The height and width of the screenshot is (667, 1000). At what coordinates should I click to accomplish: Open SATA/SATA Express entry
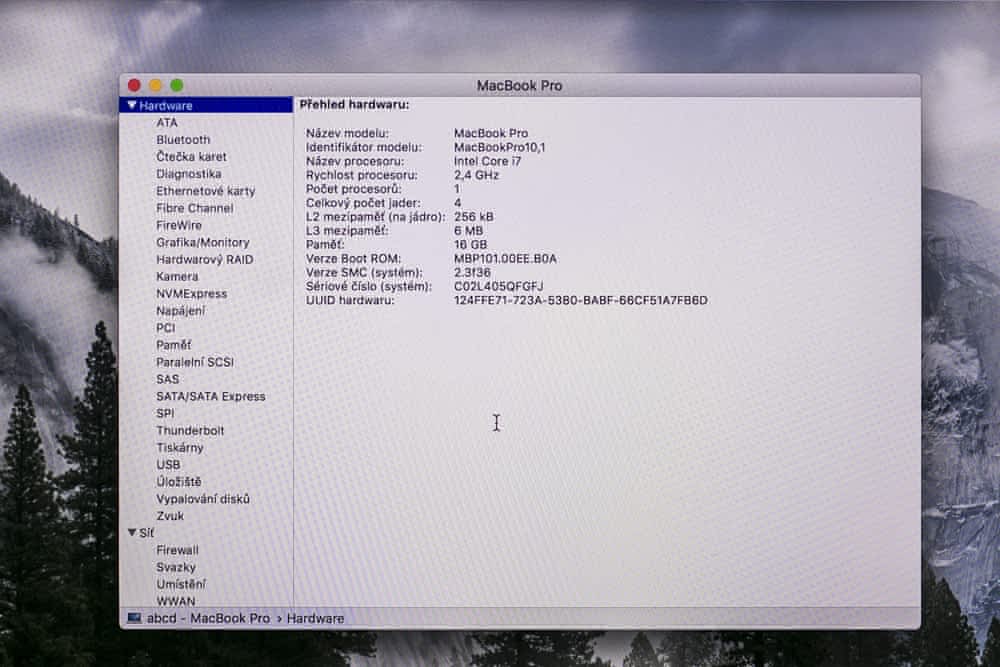pyautogui.click(x=210, y=397)
